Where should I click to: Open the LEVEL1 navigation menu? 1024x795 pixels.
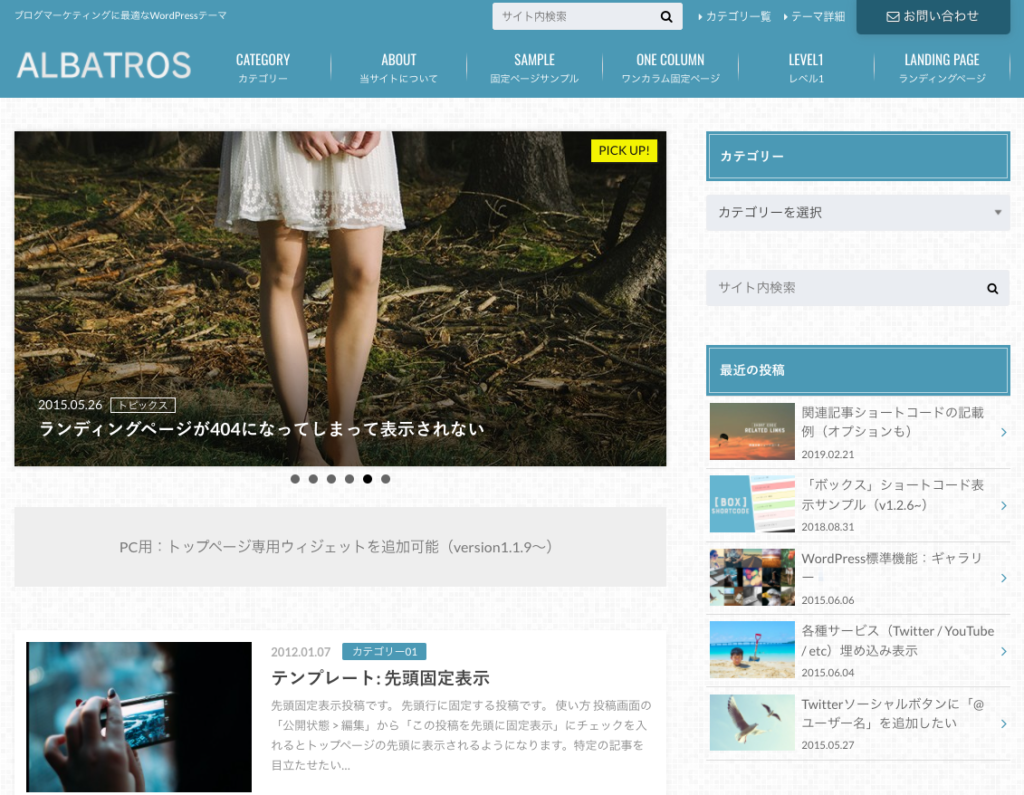click(806, 67)
